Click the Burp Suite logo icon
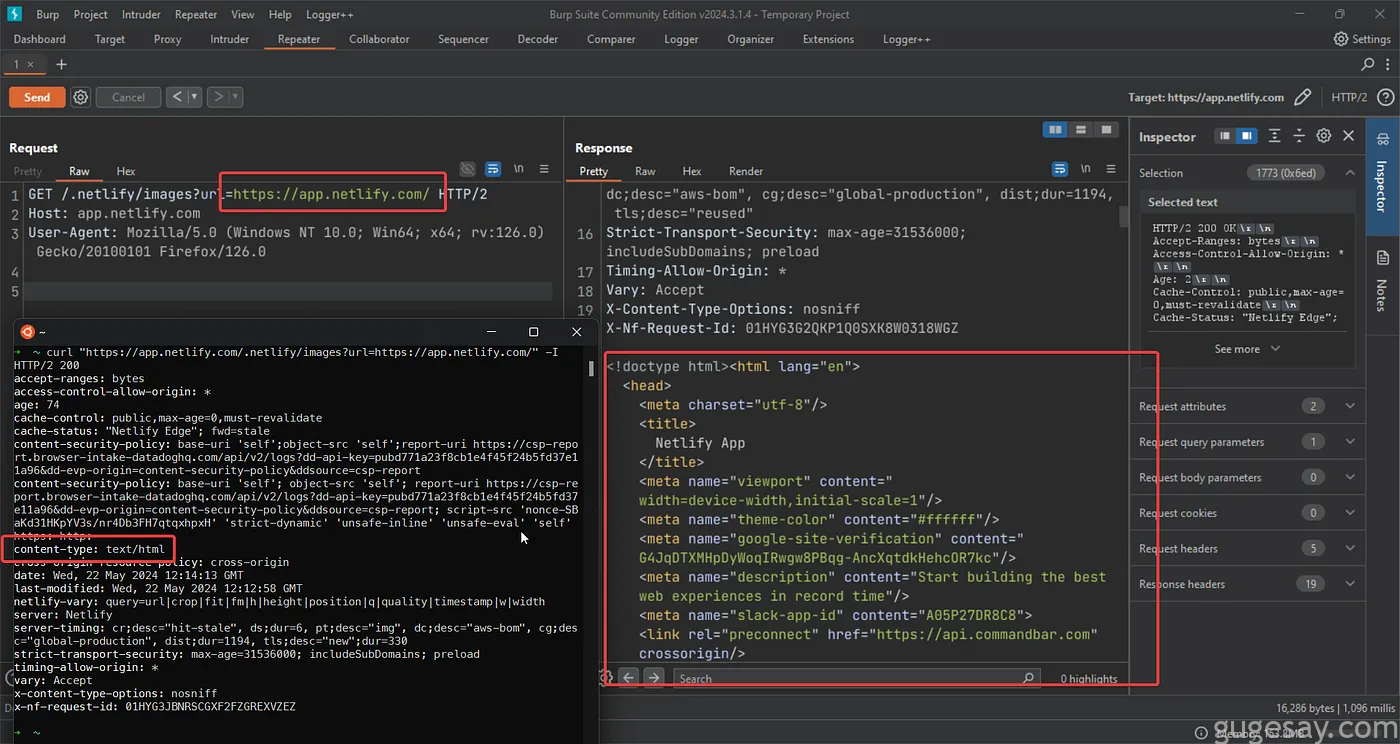The height and width of the screenshot is (744, 1400). coord(15,14)
